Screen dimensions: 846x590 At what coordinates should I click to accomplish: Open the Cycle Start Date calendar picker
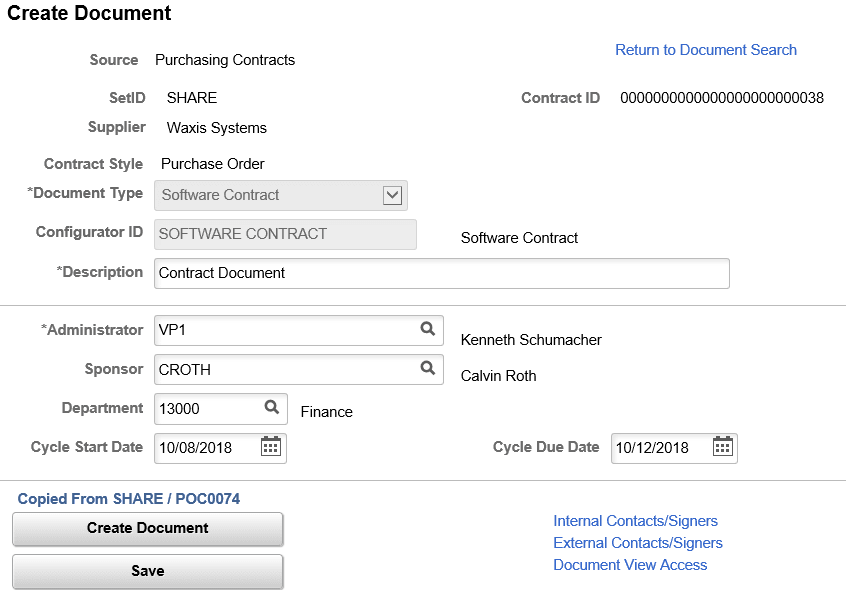[x=270, y=447]
